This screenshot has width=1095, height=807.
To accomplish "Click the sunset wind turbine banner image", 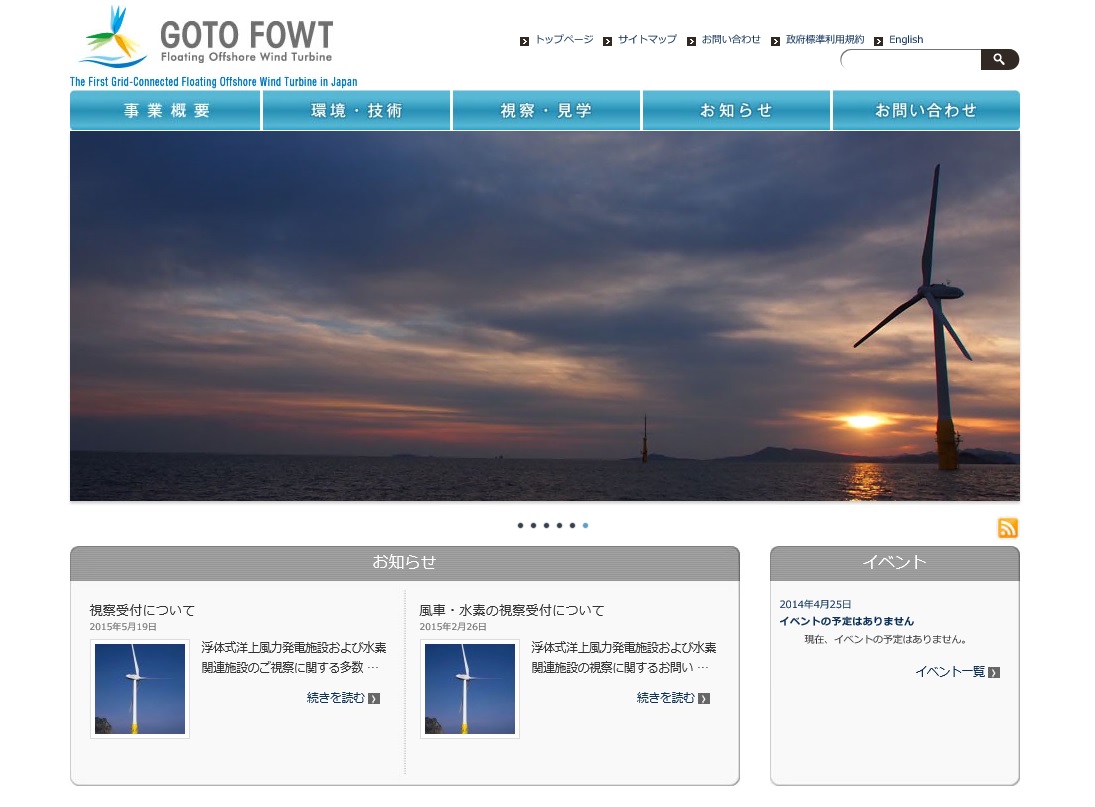I will pos(545,316).
